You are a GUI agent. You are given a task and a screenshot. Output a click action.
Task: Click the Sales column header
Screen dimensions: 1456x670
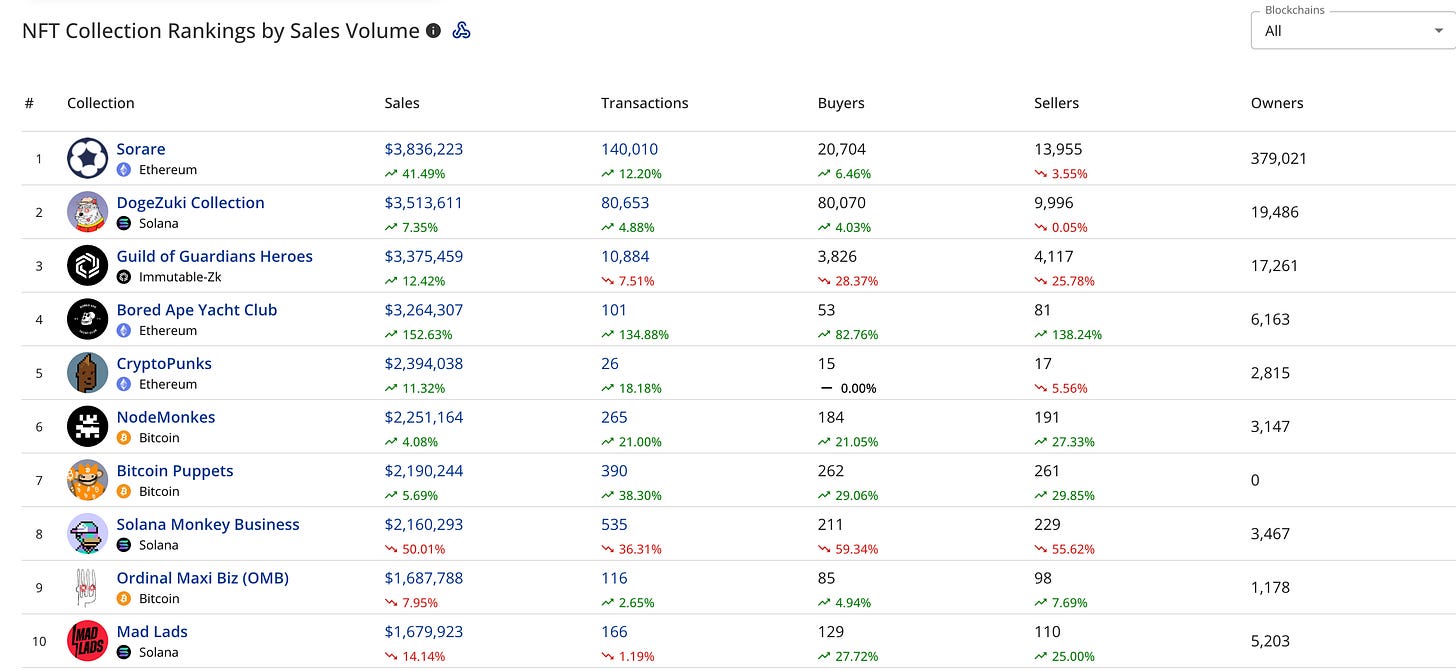[402, 103]
